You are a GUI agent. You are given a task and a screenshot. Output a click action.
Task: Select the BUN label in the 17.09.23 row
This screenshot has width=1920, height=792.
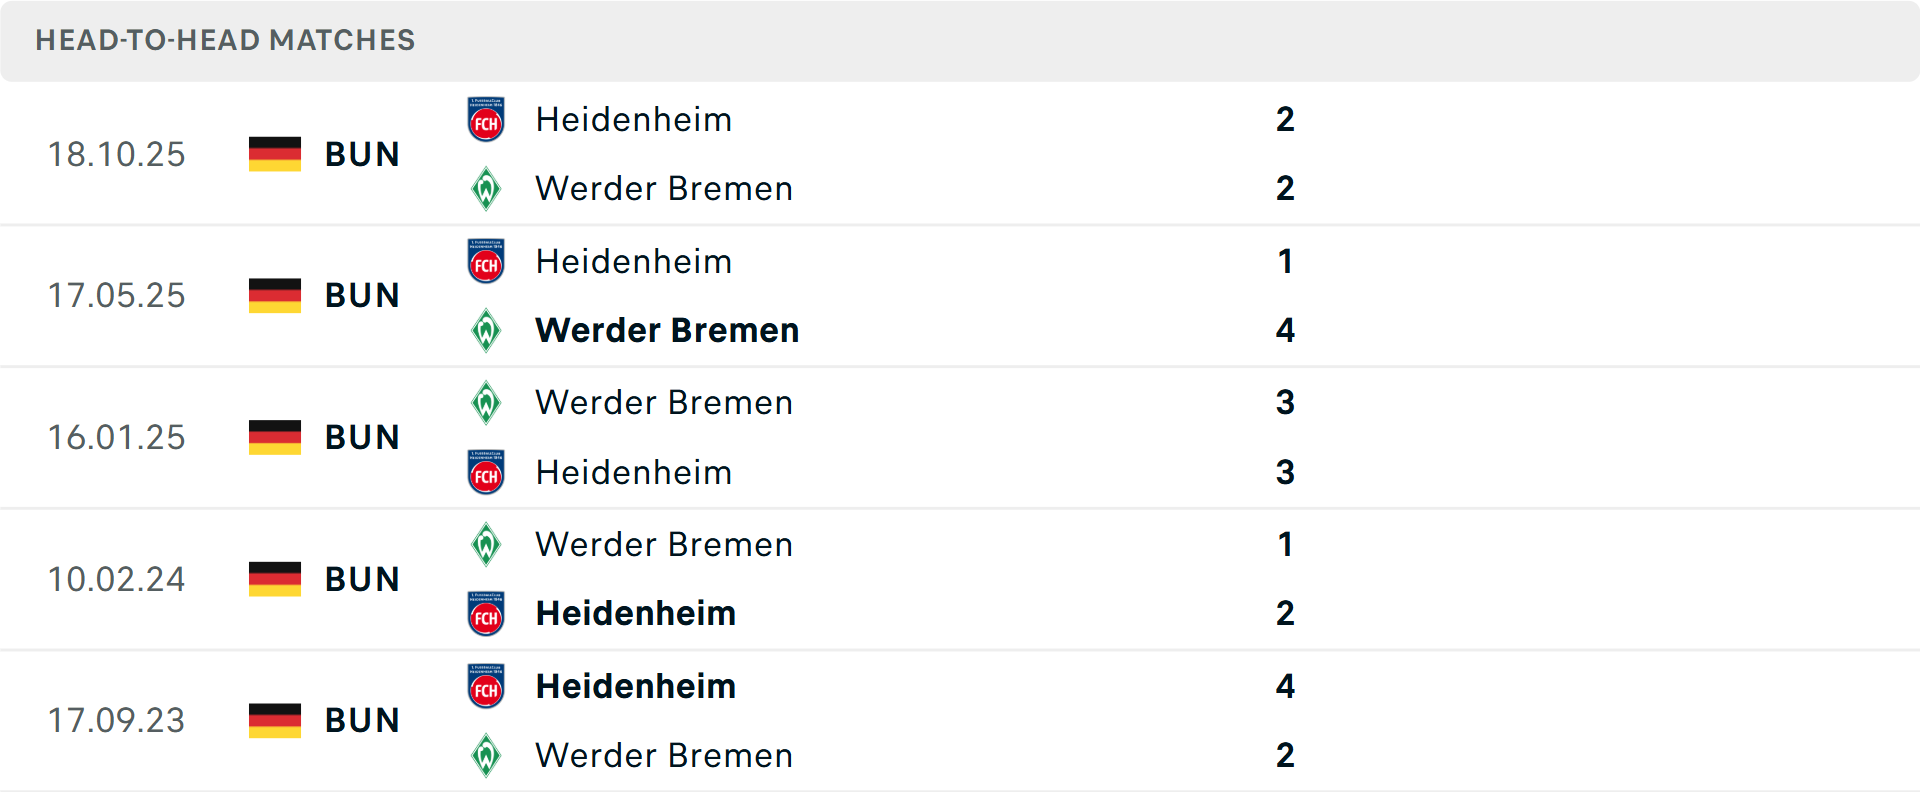362,720
